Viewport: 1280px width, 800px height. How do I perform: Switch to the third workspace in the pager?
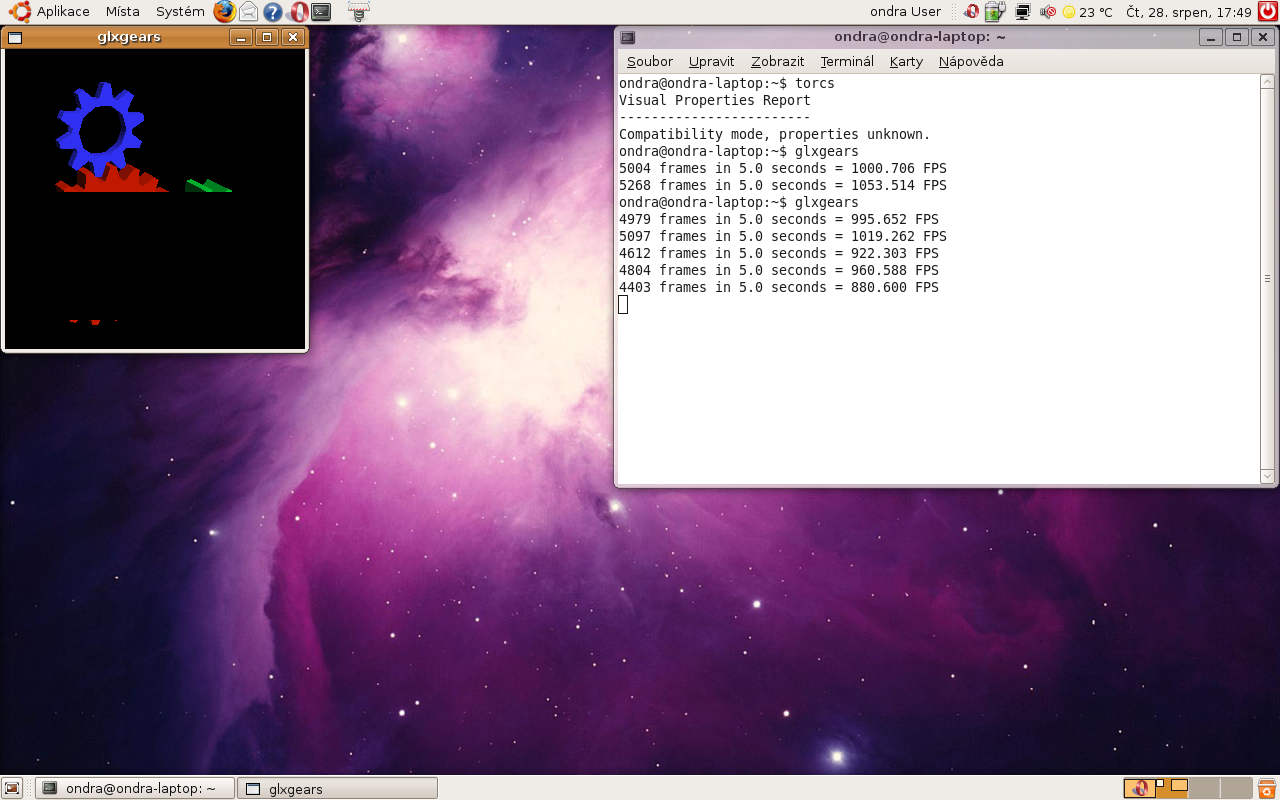1204,788
